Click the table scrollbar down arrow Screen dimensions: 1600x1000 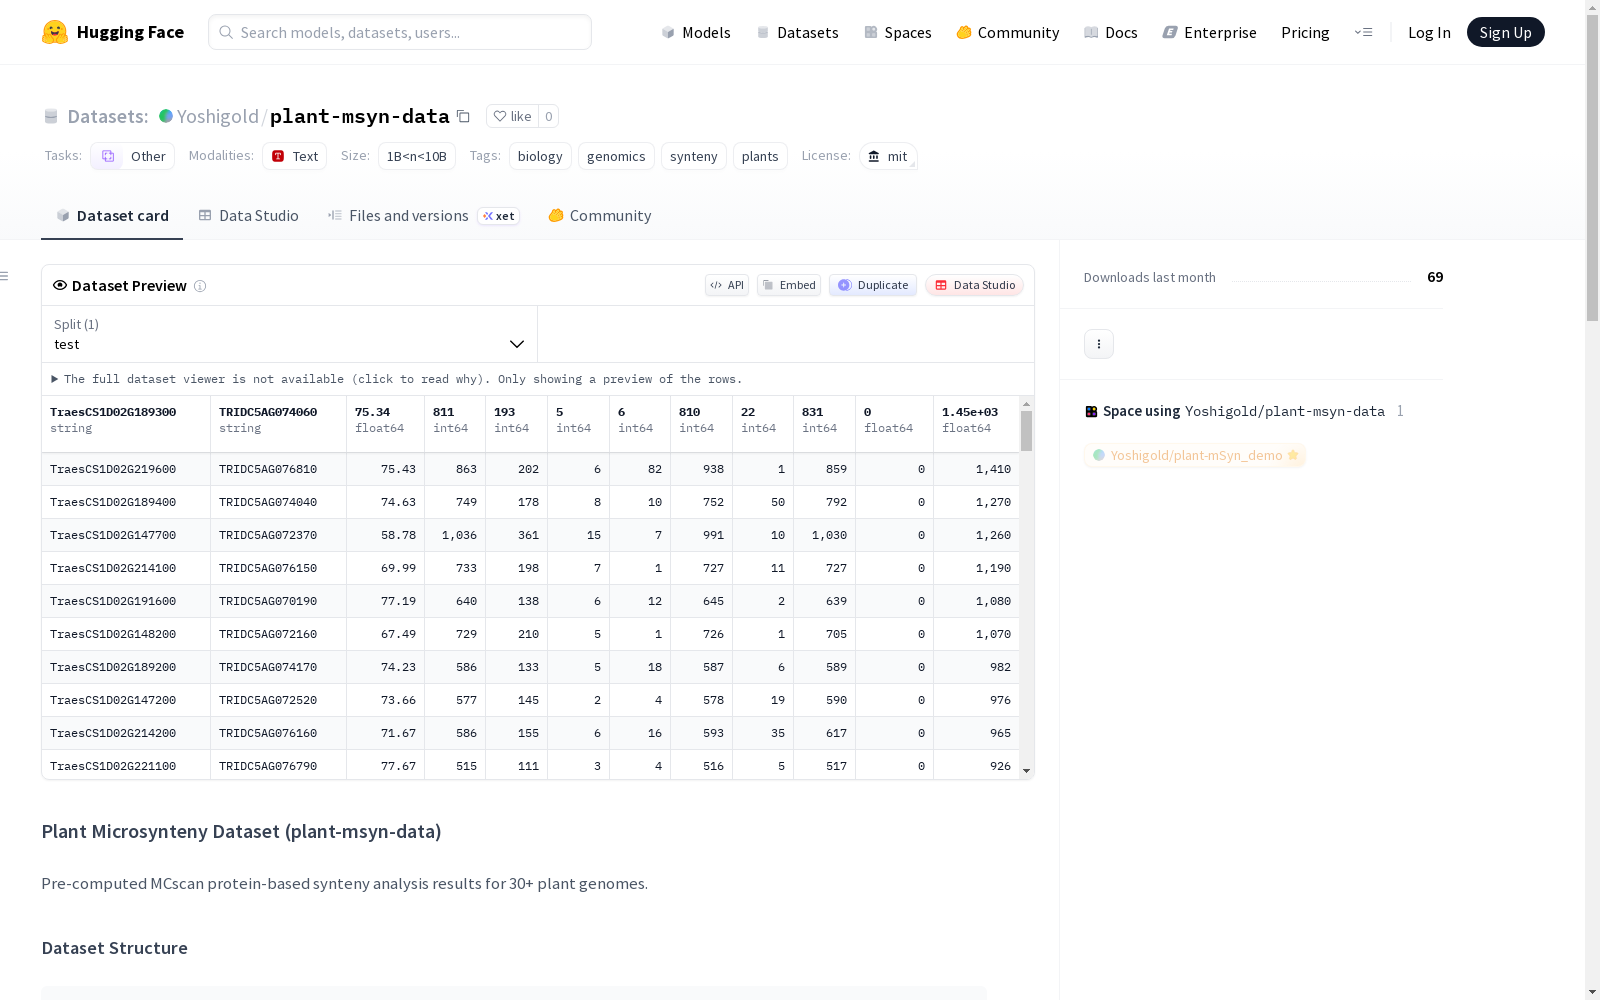point(1026,771)
